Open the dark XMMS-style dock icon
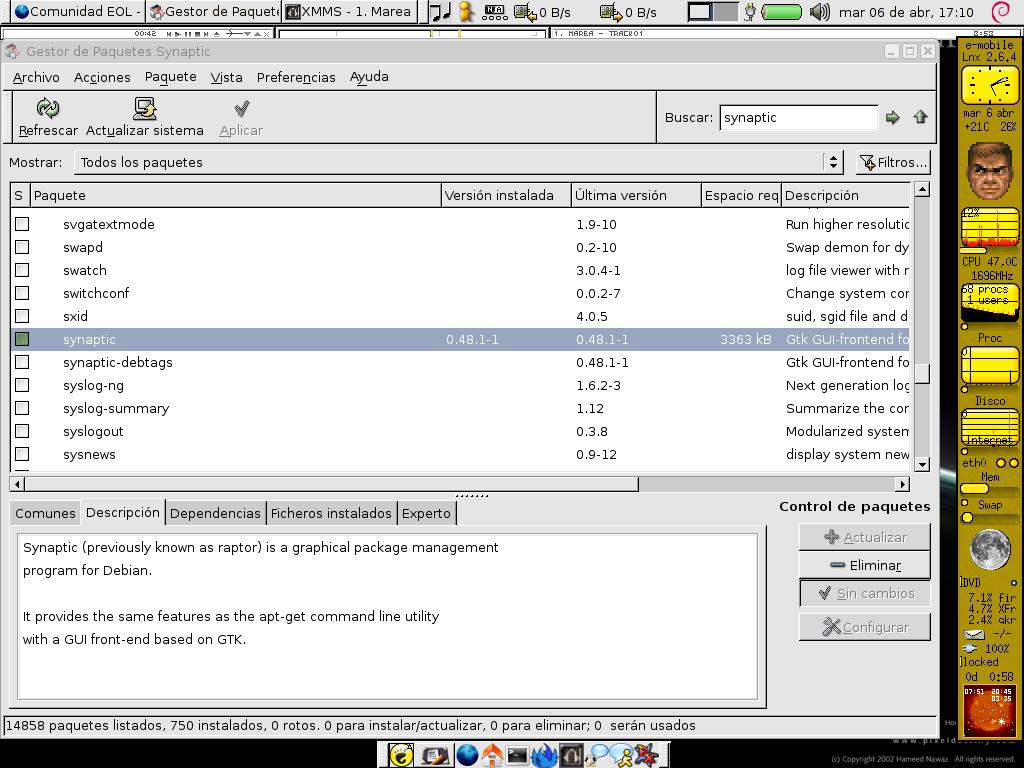1024x768 pixels. [x=571, y=755]
